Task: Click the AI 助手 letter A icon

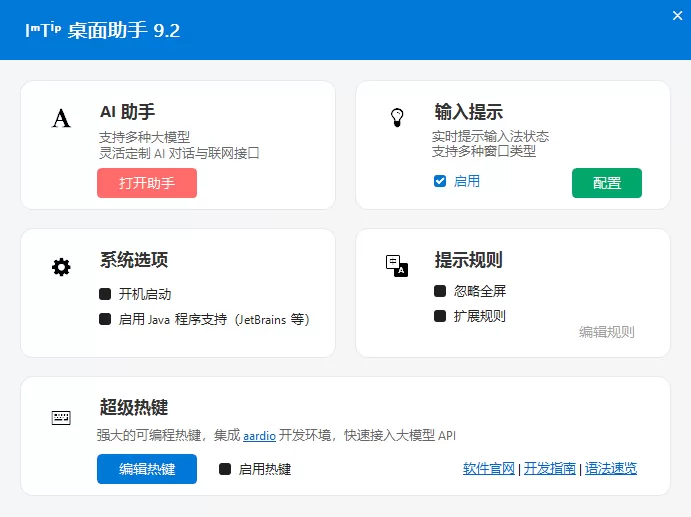Action: coord(61,118)
